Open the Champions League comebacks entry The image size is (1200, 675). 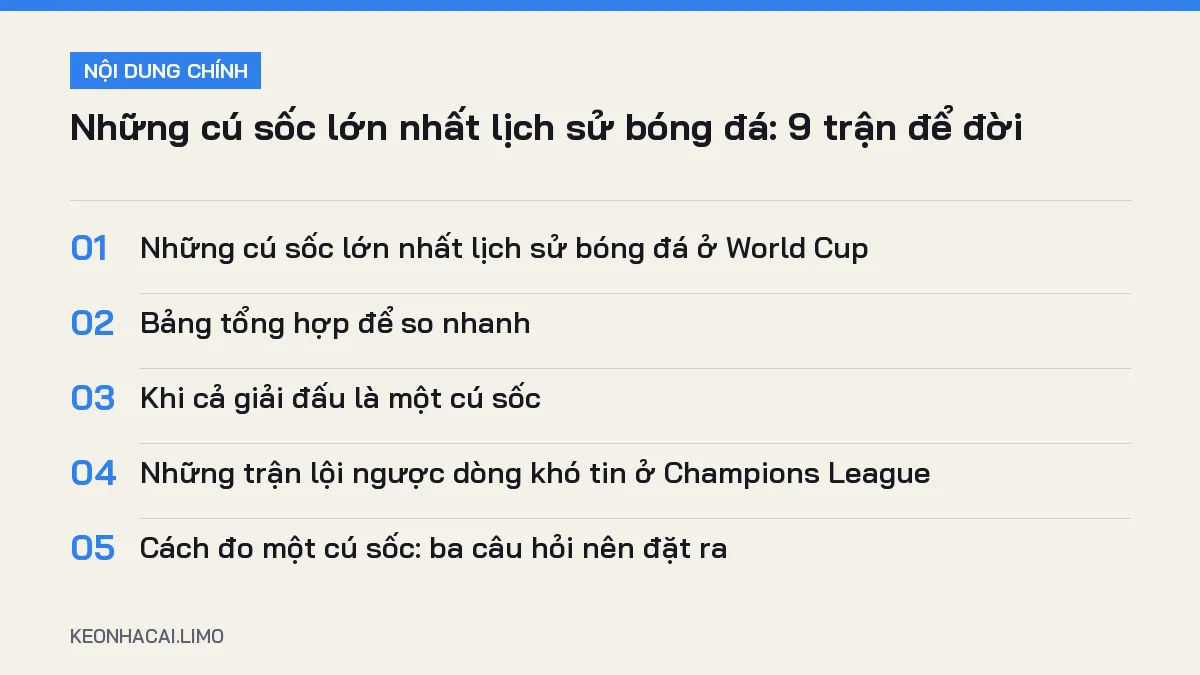point(535,473)
